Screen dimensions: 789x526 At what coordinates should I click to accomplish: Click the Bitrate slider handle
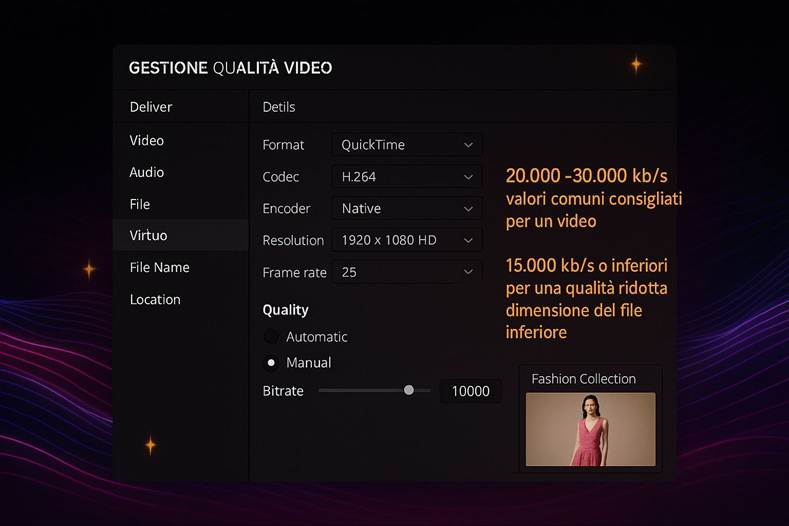(x=409, y=390)
